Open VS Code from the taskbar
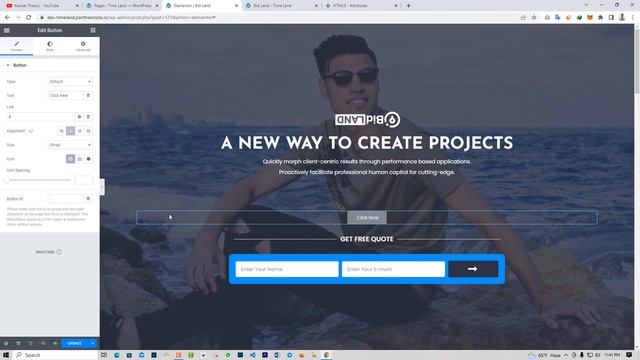640x360 pixels. (x=253, y=355)
